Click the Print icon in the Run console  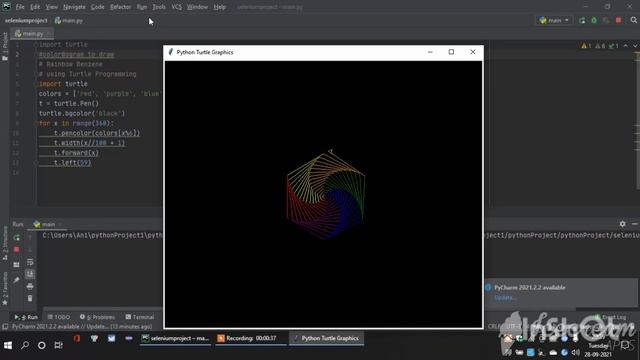[x=30, y=287]
